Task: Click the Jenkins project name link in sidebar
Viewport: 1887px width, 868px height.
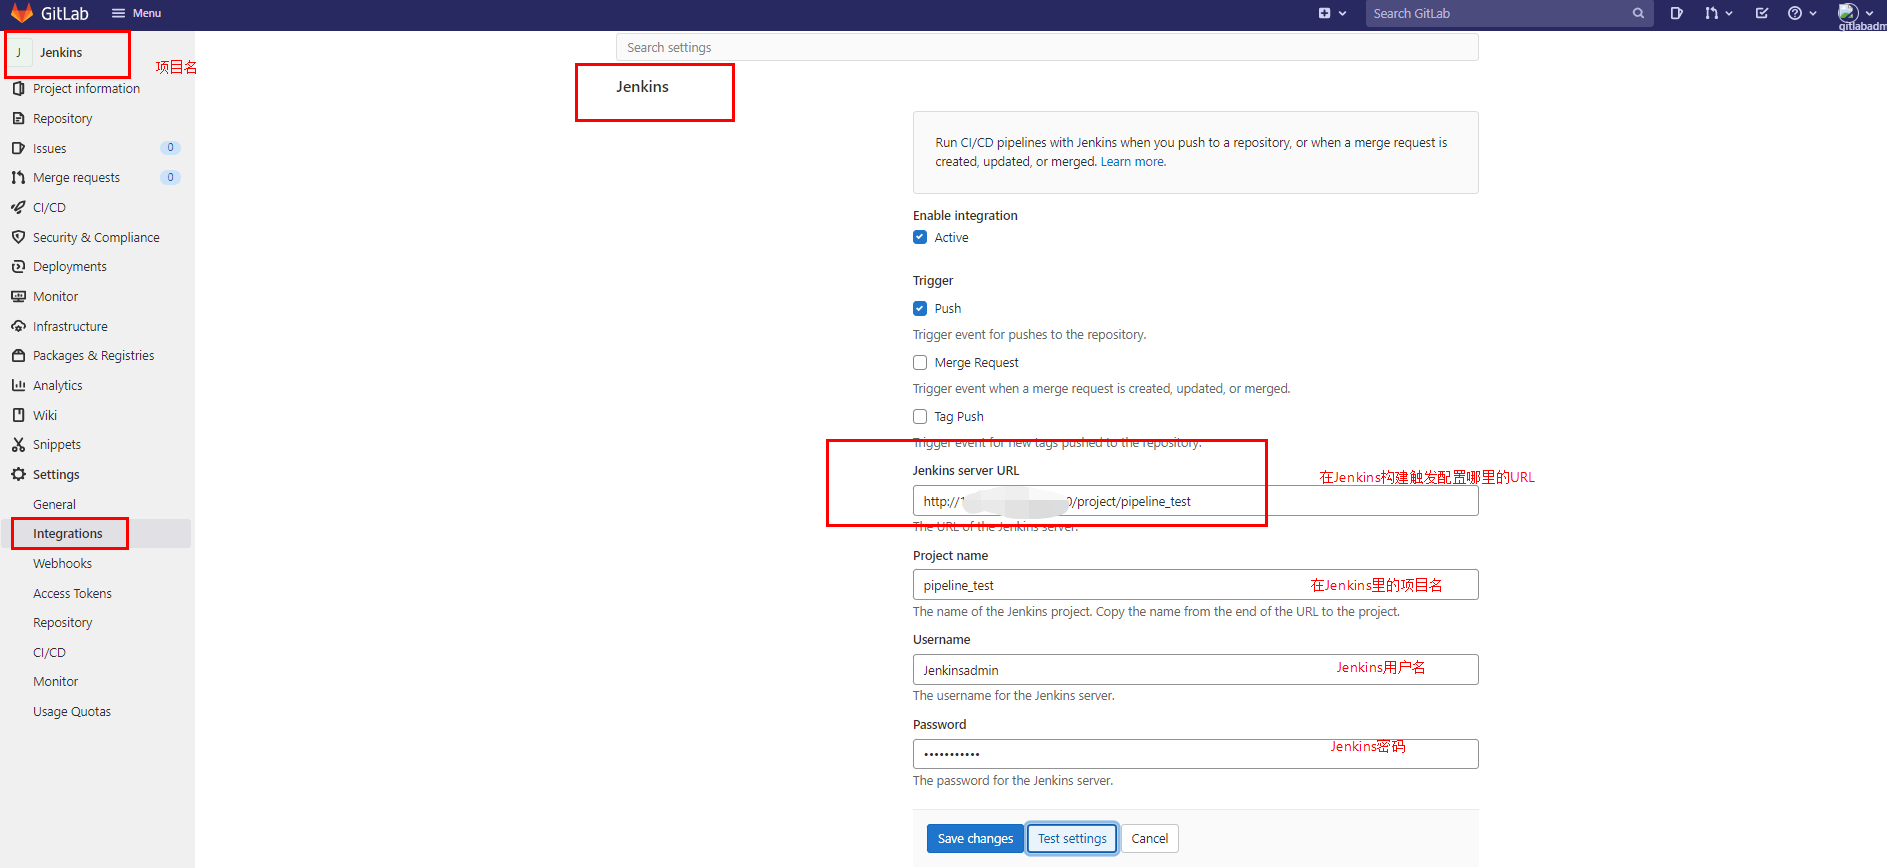Action: [x=61, y=52]
